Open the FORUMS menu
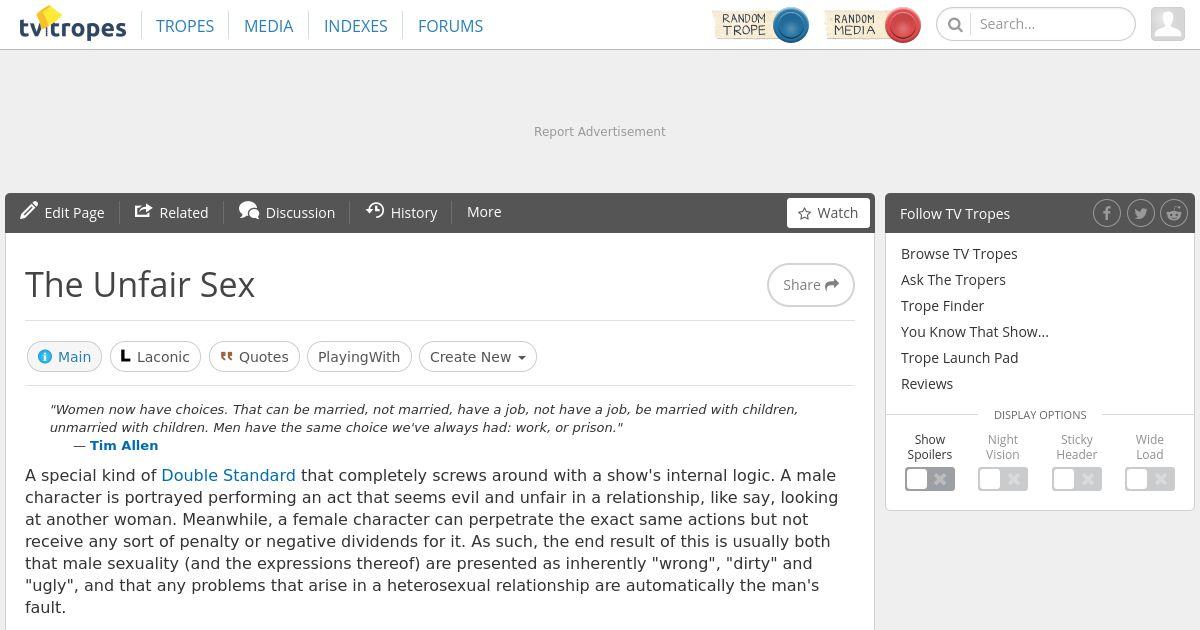This screenshot has width=1200, height=630. tap(450, 26)
